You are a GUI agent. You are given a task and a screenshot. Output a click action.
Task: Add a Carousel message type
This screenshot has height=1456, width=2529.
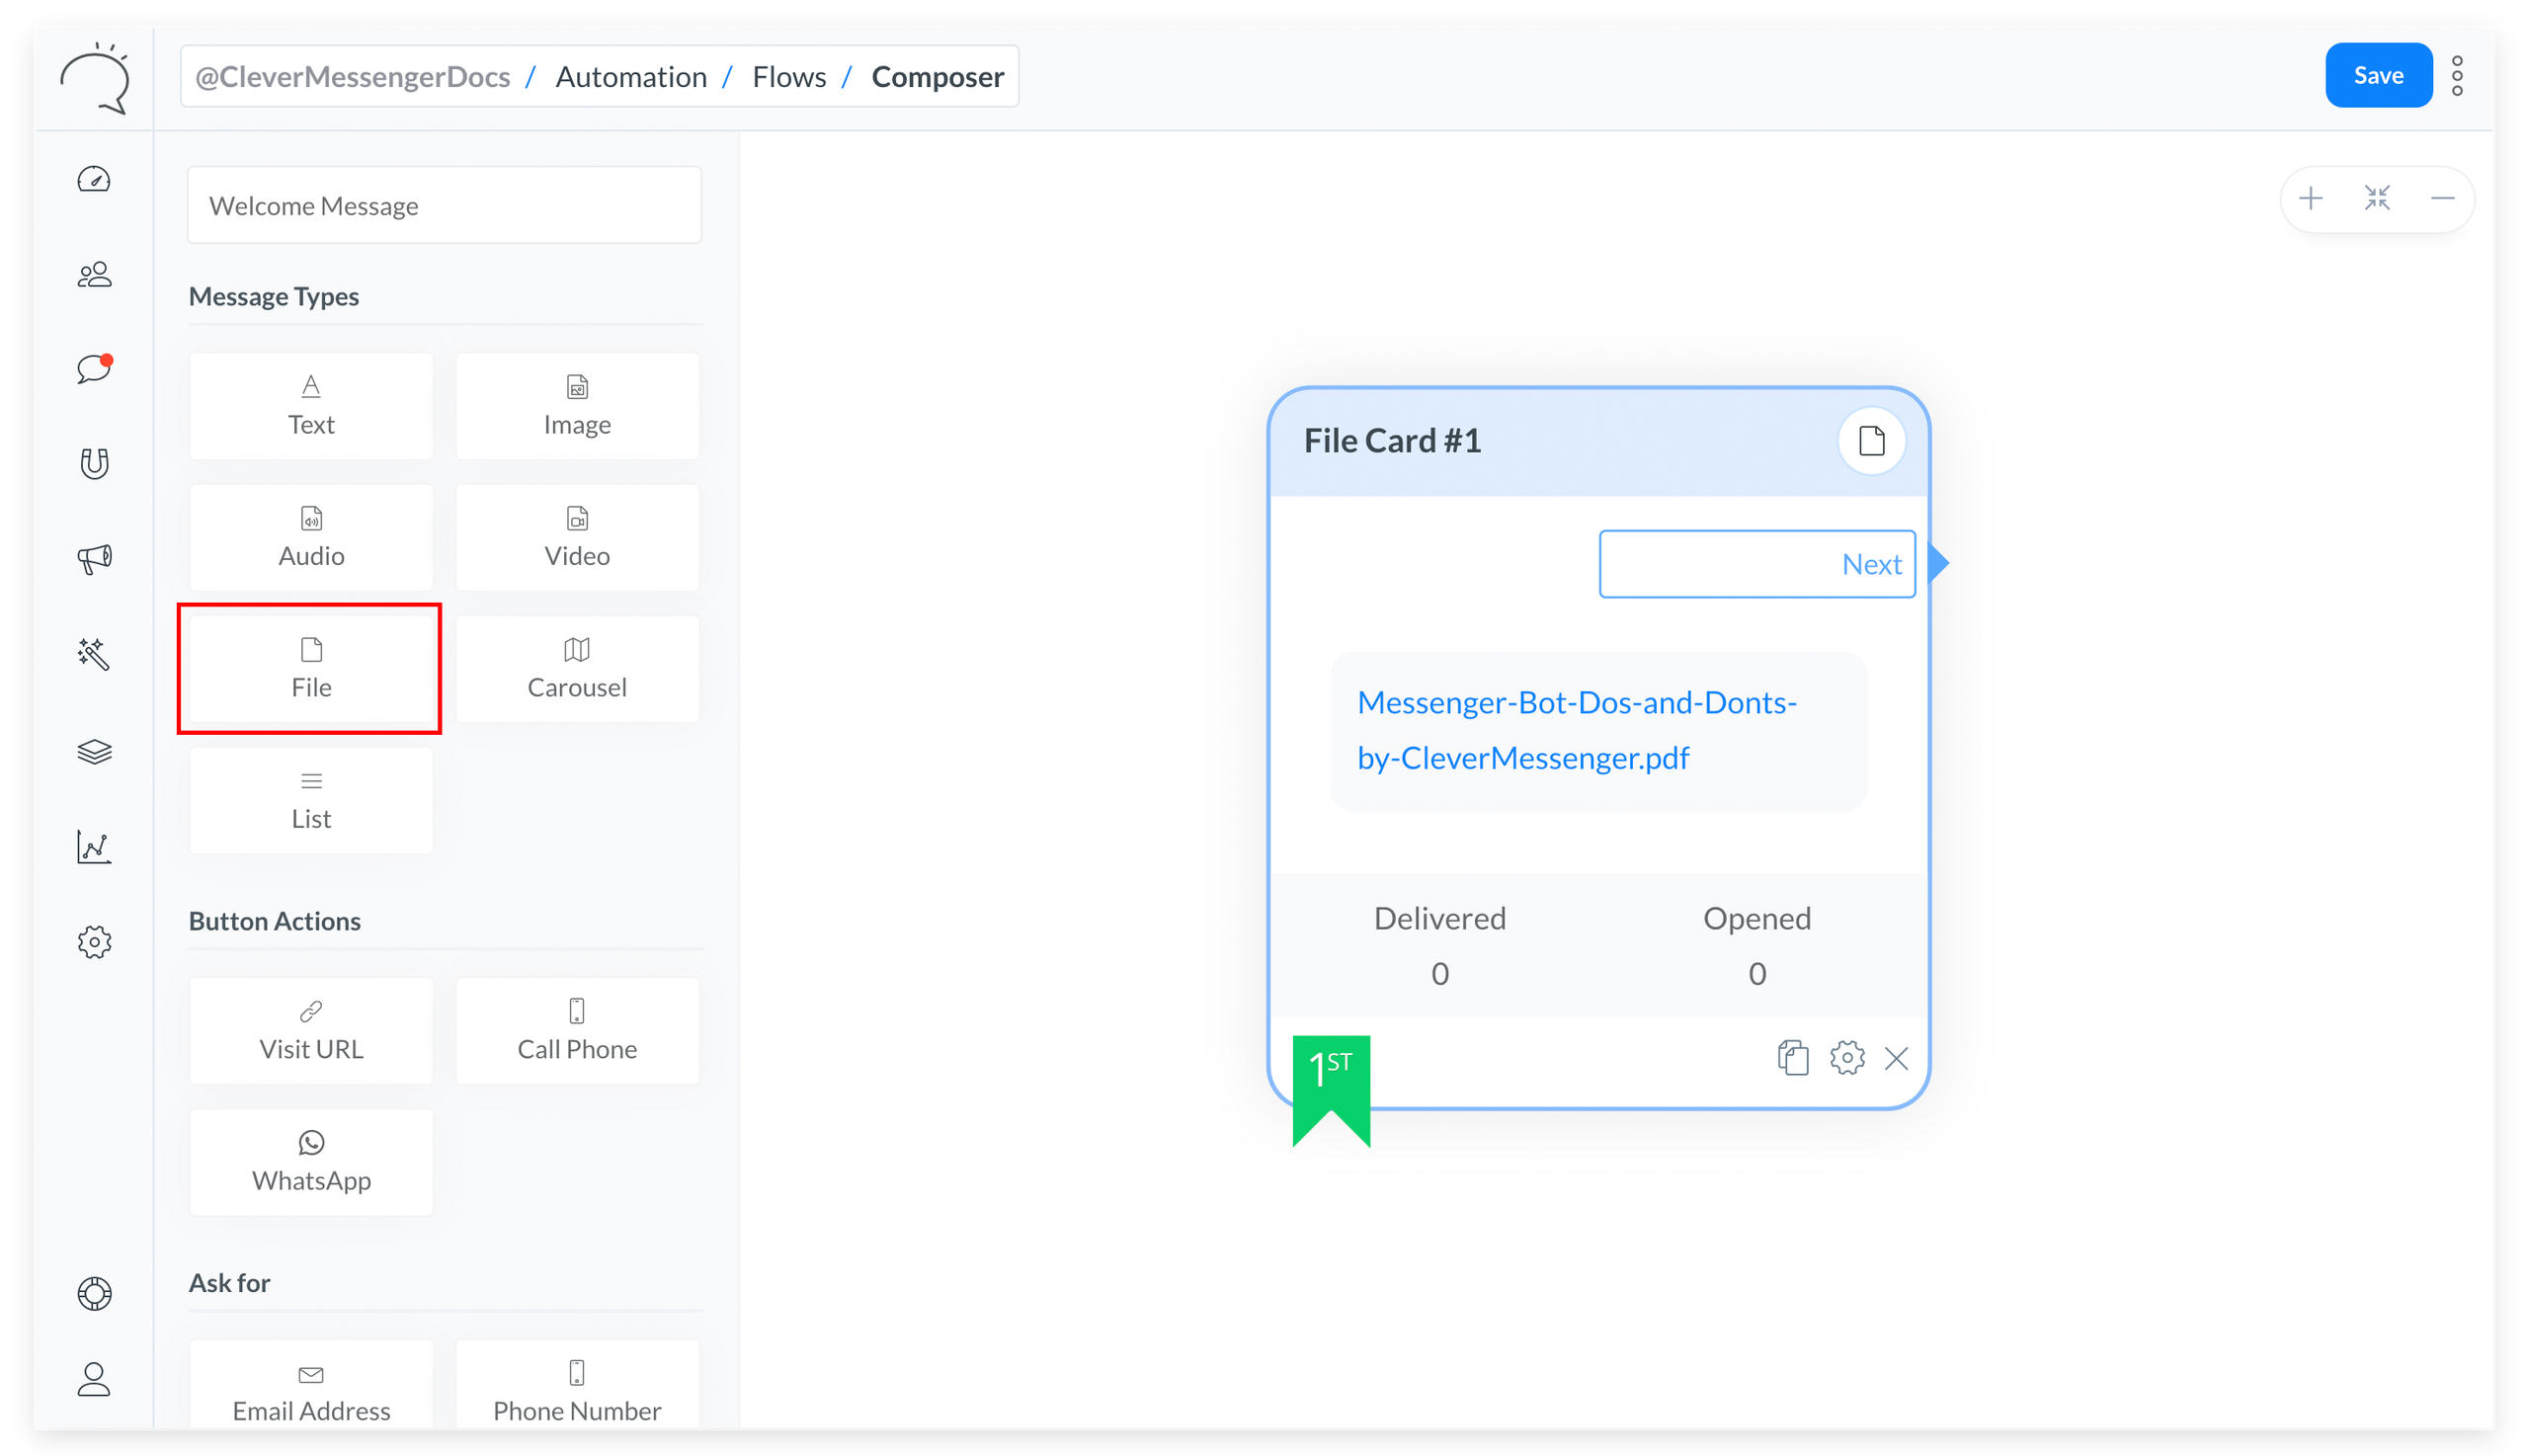point(577,669)
